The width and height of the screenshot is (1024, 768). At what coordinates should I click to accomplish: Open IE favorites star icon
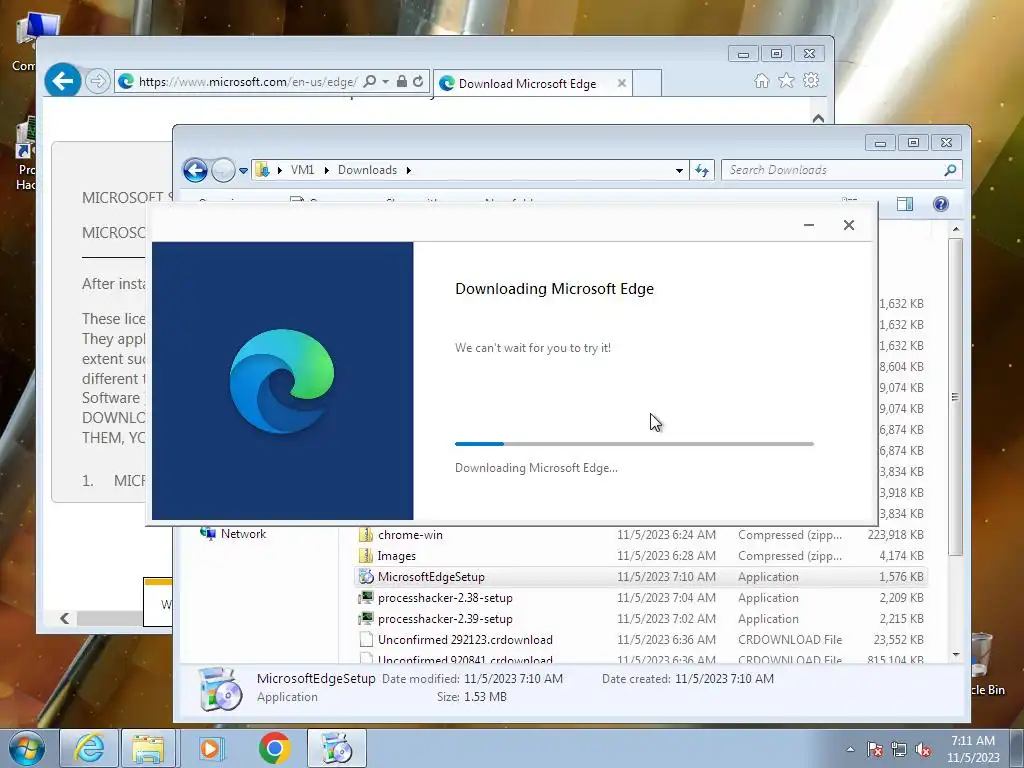tap(786, 80)
